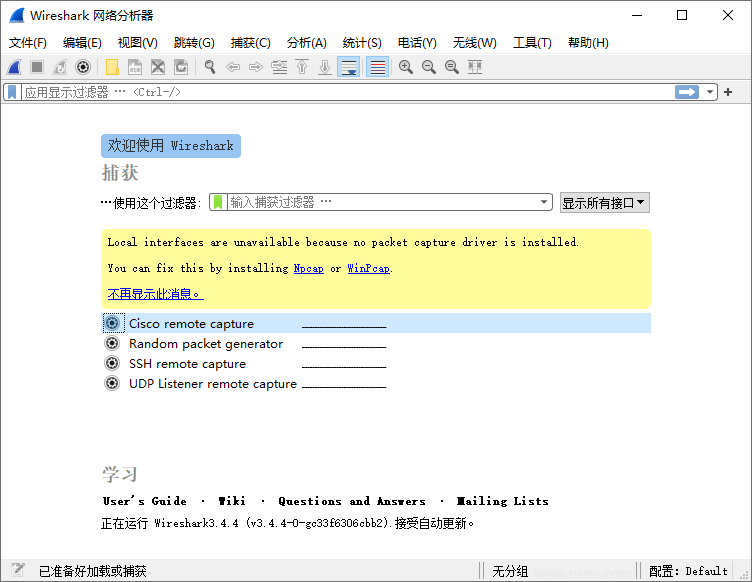Open 捕获(C) menu
The width and height of the screenshot is (752, 582).
250,43
